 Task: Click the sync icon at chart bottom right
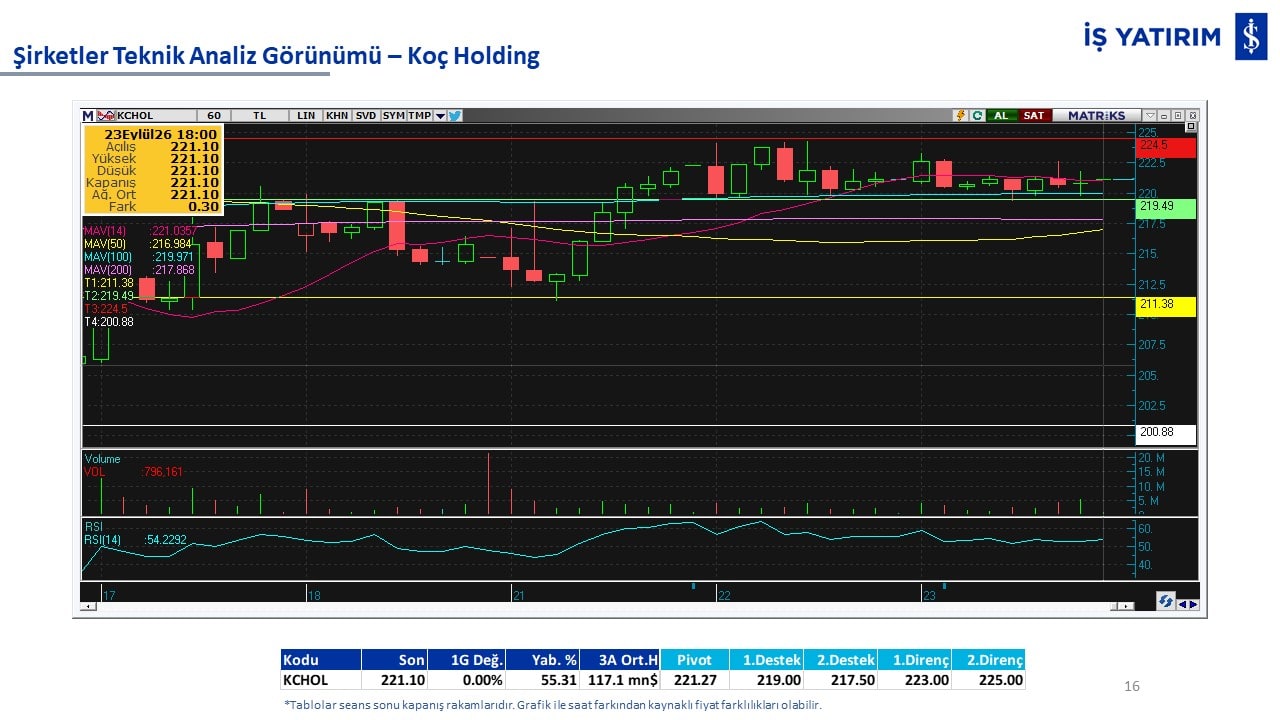[x=1165, y=602]
